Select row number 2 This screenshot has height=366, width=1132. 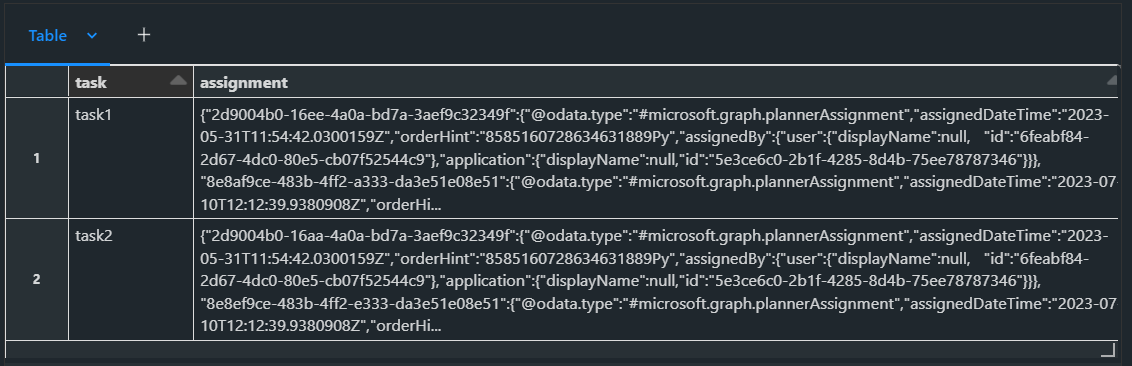coord(37,279)
